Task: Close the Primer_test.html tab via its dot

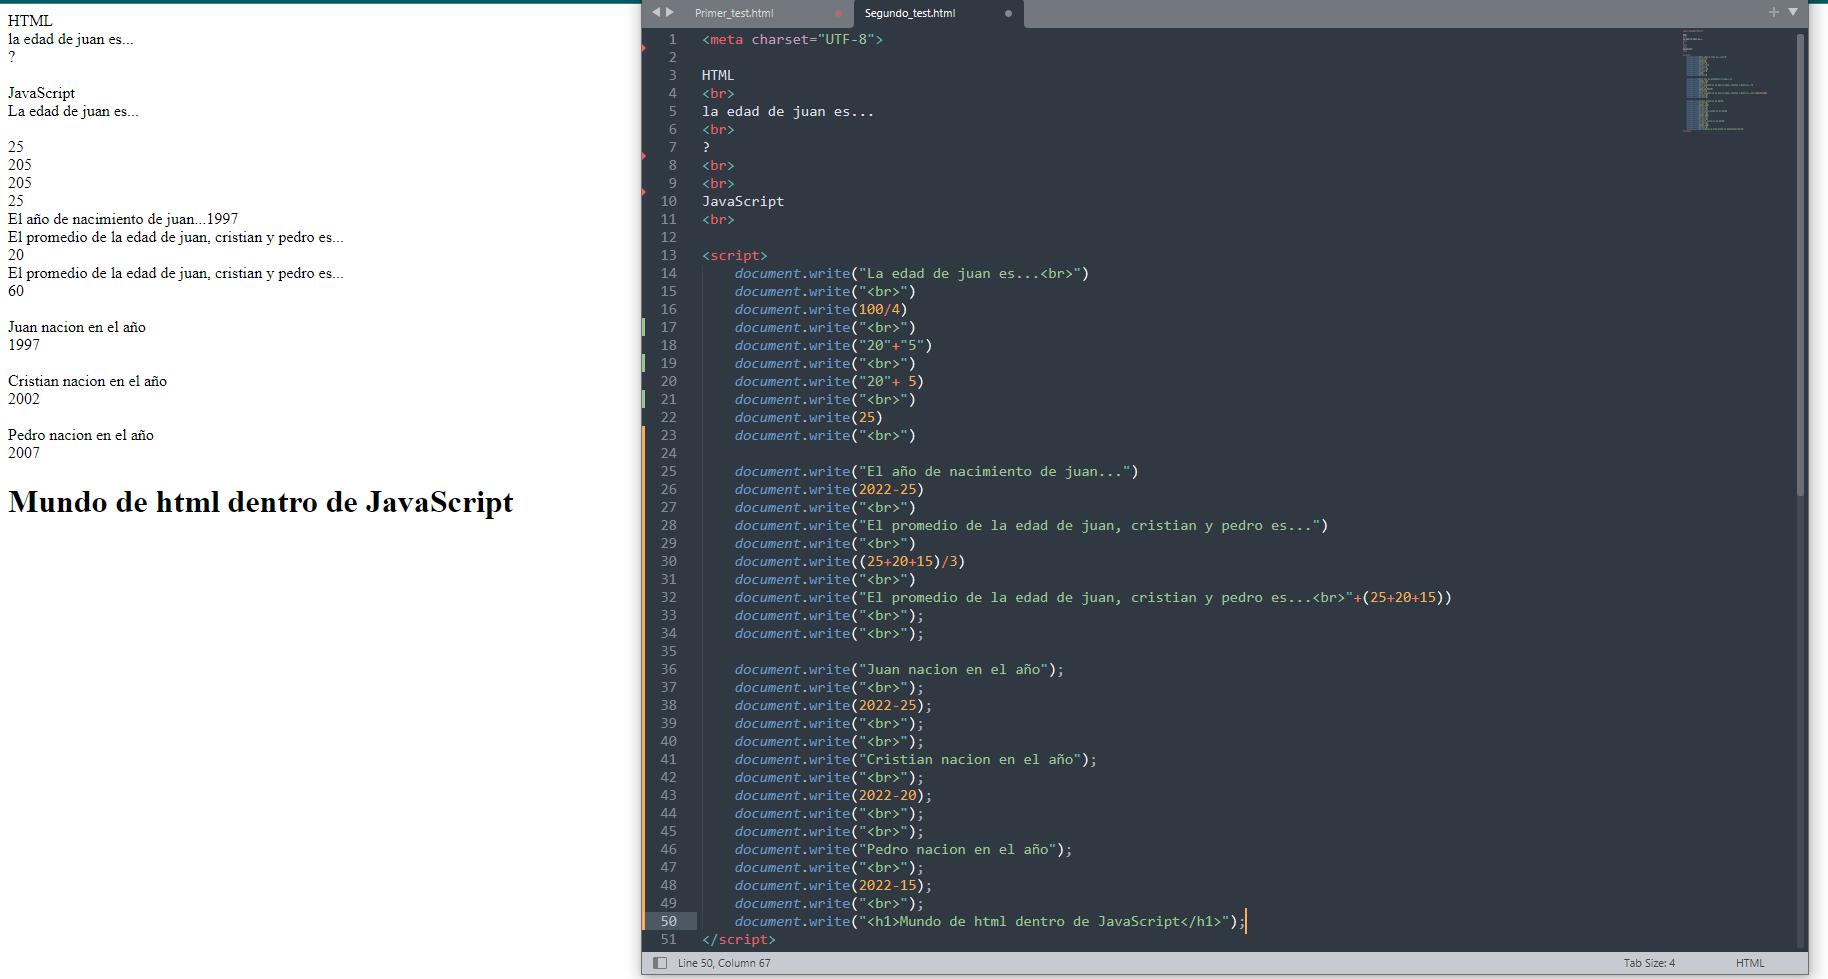Action: pos(838,13)
